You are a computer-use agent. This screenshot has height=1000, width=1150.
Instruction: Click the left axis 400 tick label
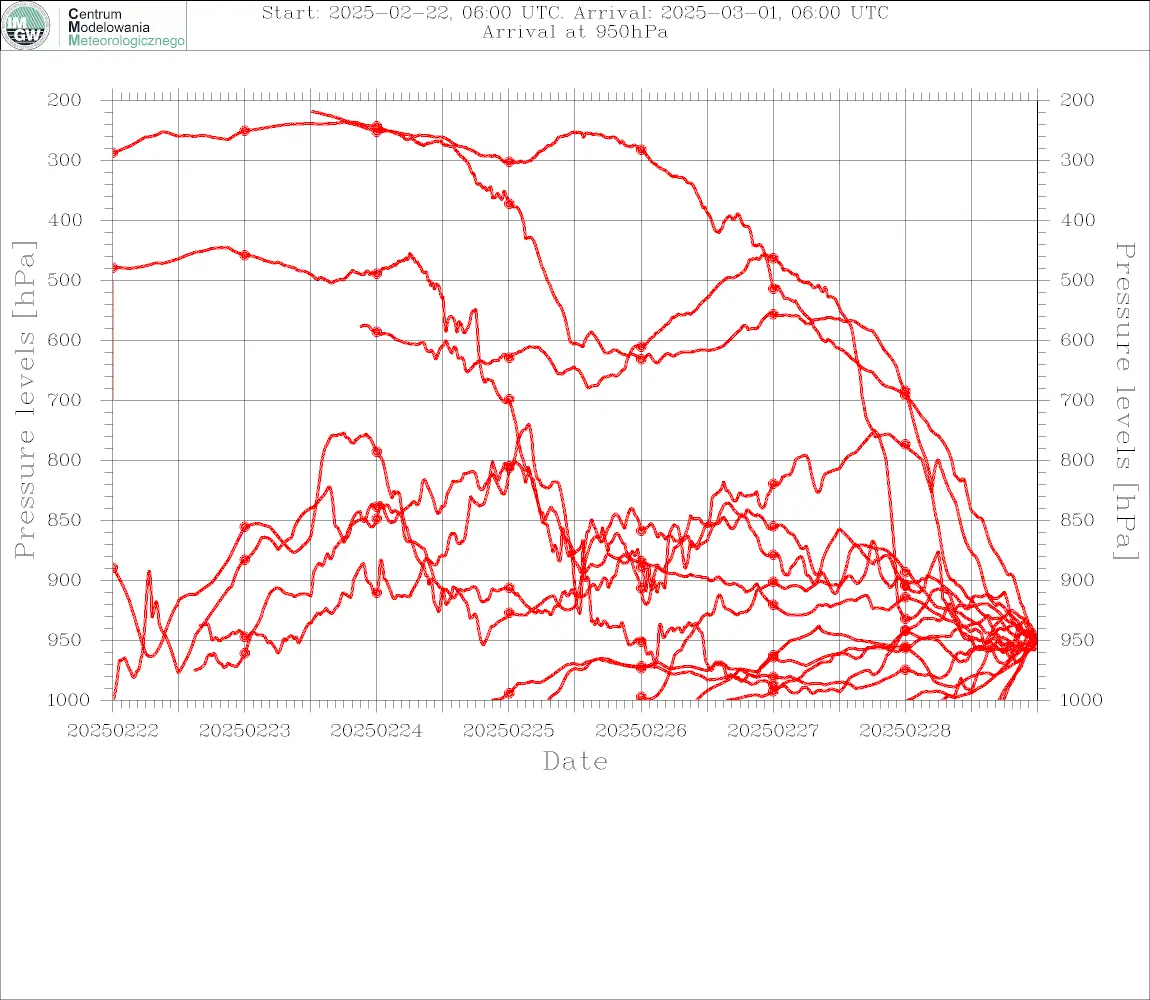pos(65,220)
